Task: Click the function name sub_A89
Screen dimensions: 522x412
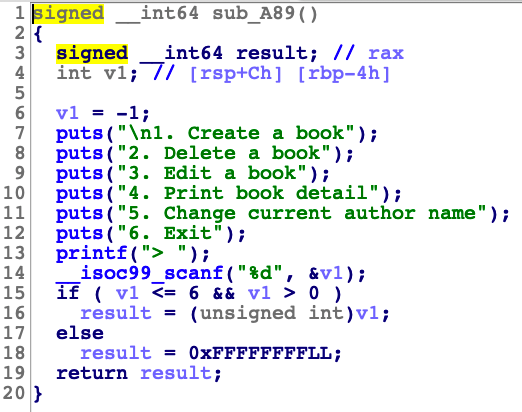Action: click(x=253, y=14)
